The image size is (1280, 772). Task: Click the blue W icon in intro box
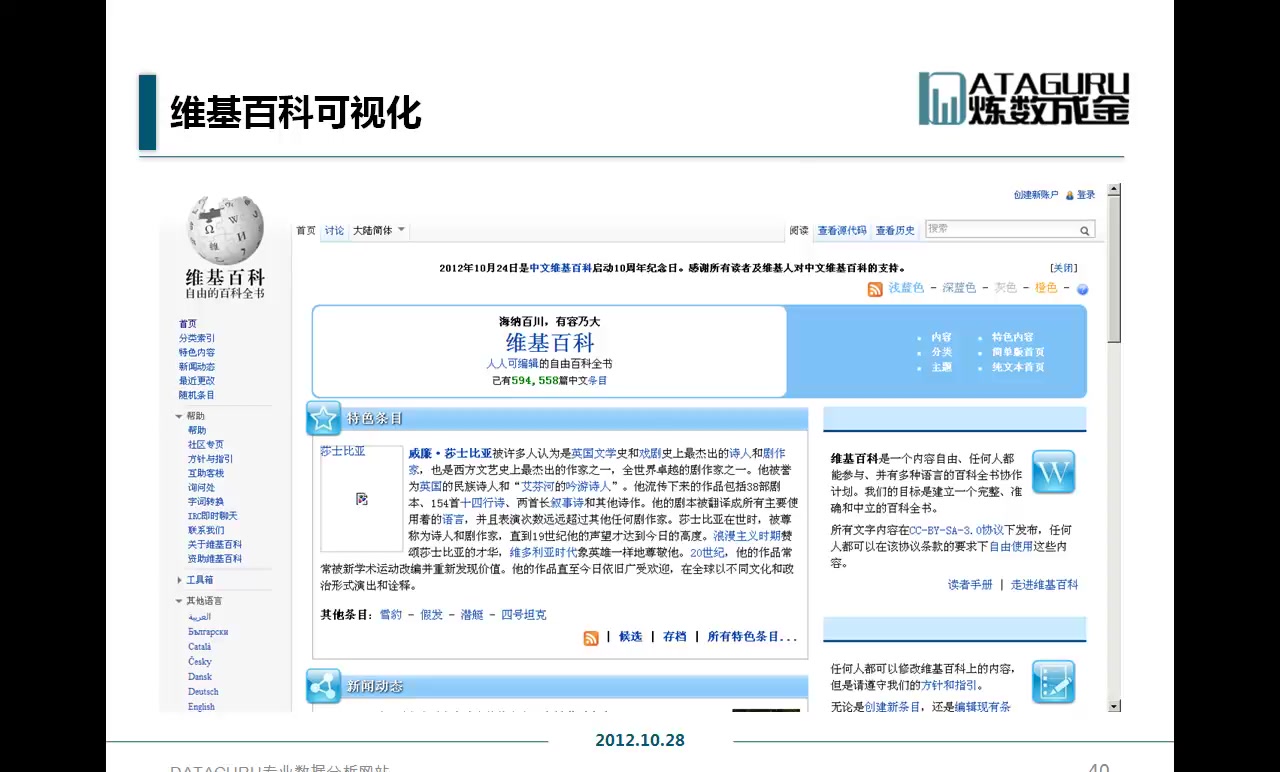[x=1053, y=472]
